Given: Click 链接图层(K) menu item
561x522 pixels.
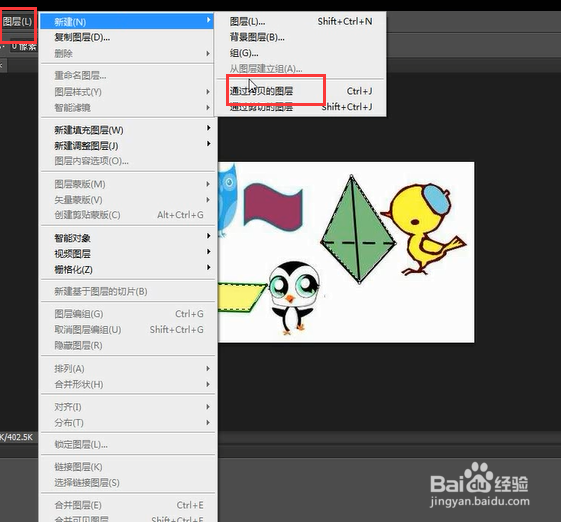Looking at the screenshot, I should click(x=127, y=467).
